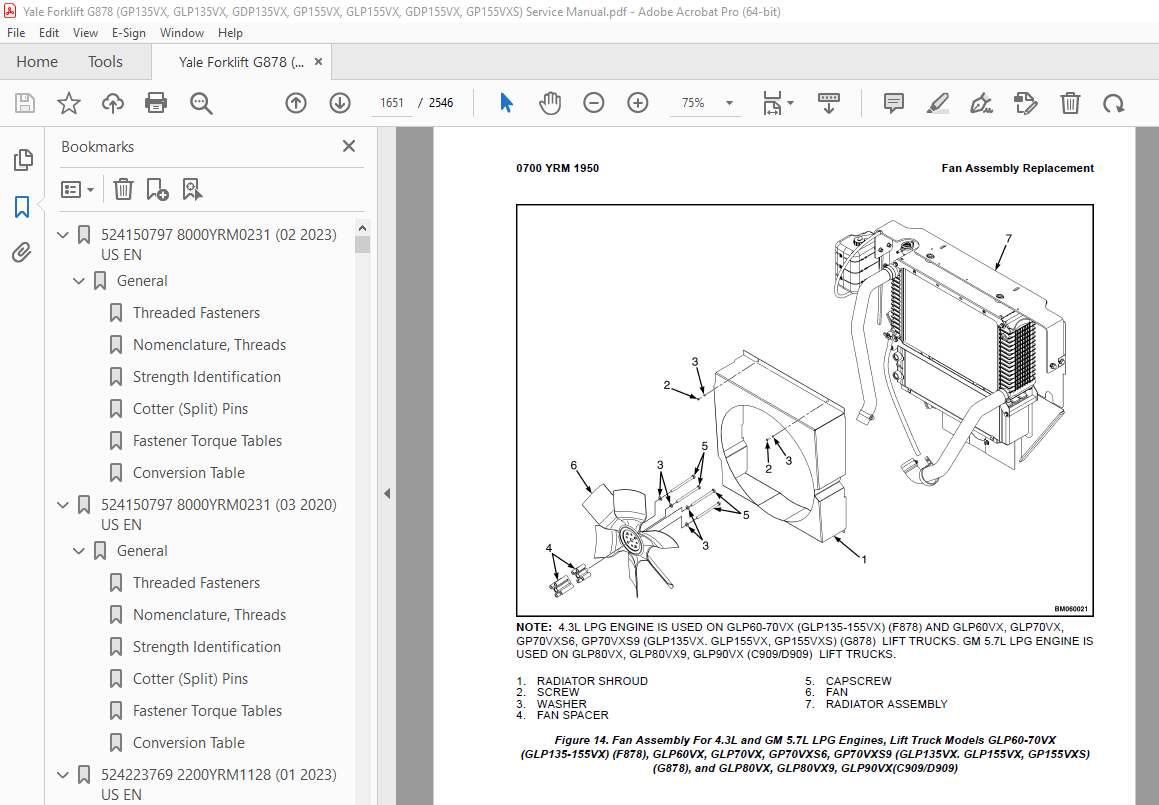Image resolution: width=1159 pixels, height=805 pixels.
Task: Click bookmarks scrollbar up arrow
Action: [362, 227]
